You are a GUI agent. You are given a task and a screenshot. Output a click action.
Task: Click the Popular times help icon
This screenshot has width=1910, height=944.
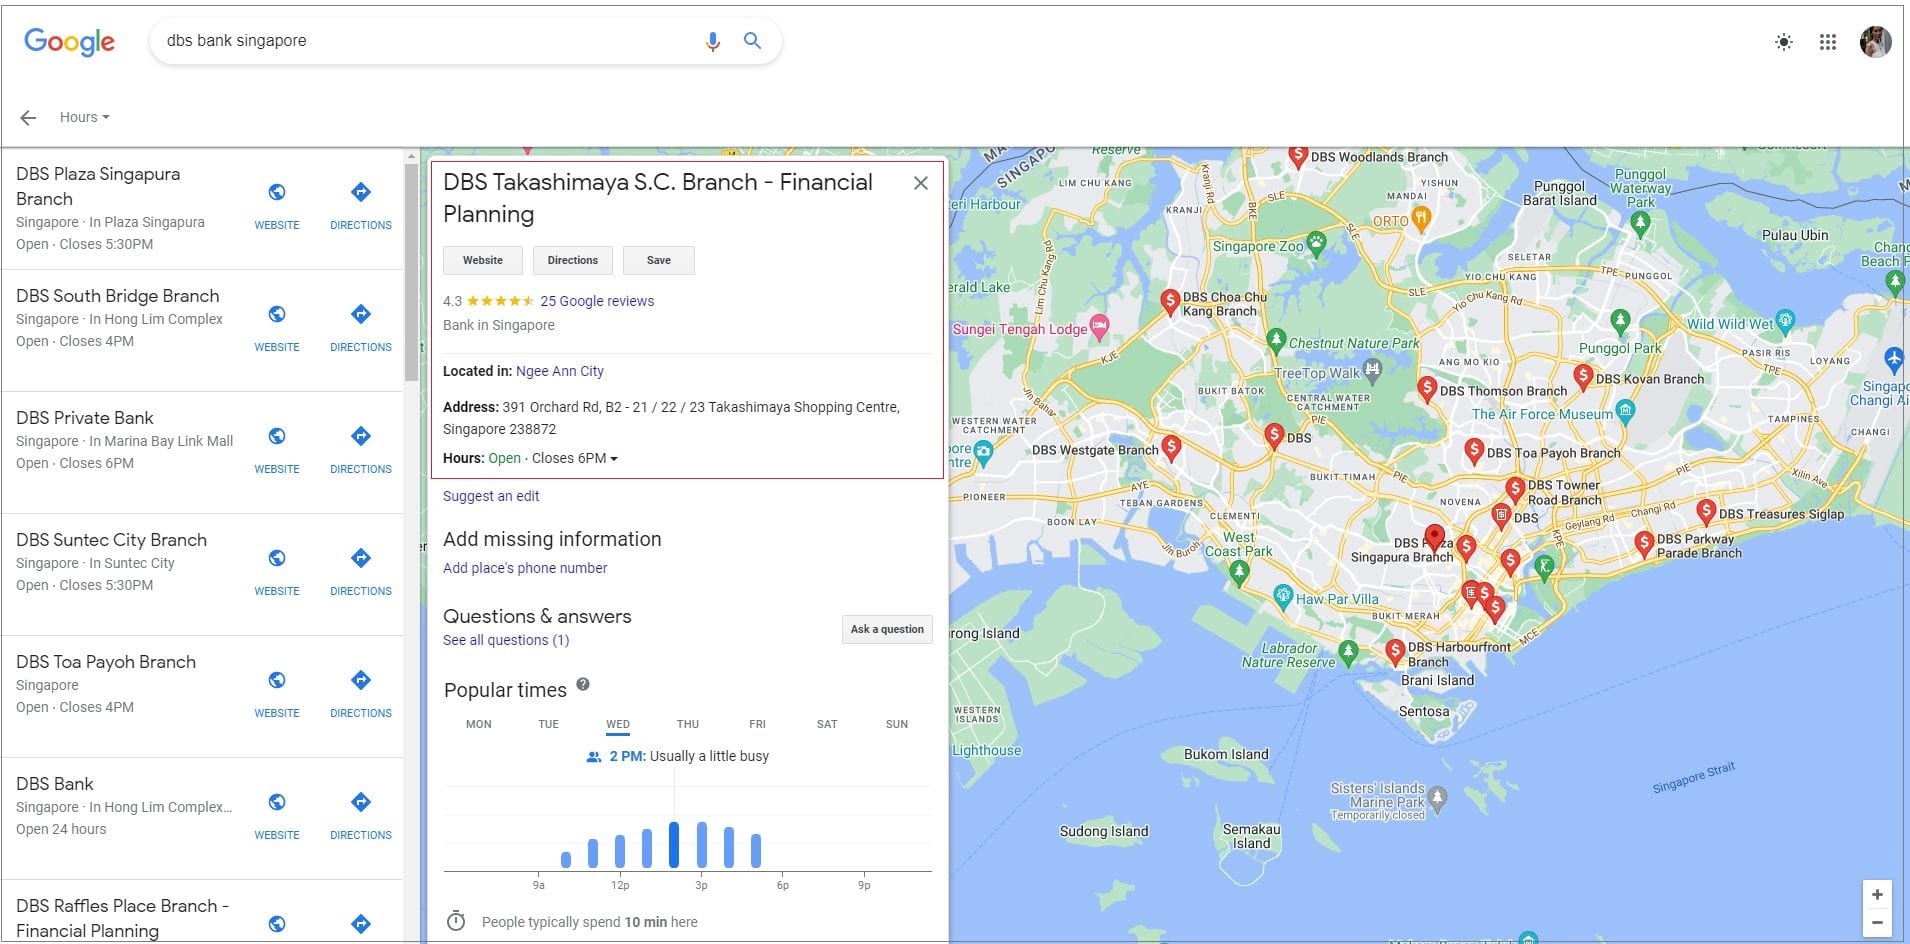click(583, 685)
